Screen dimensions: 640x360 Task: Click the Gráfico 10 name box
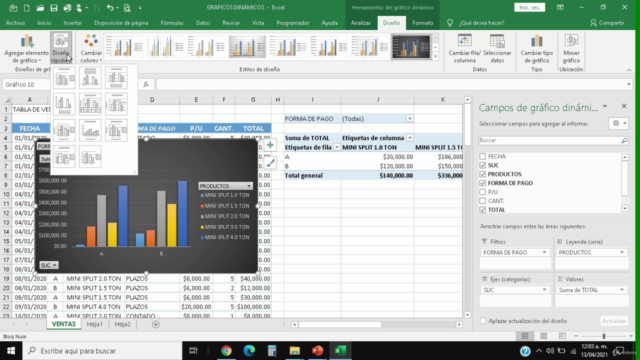pos(26,84)
